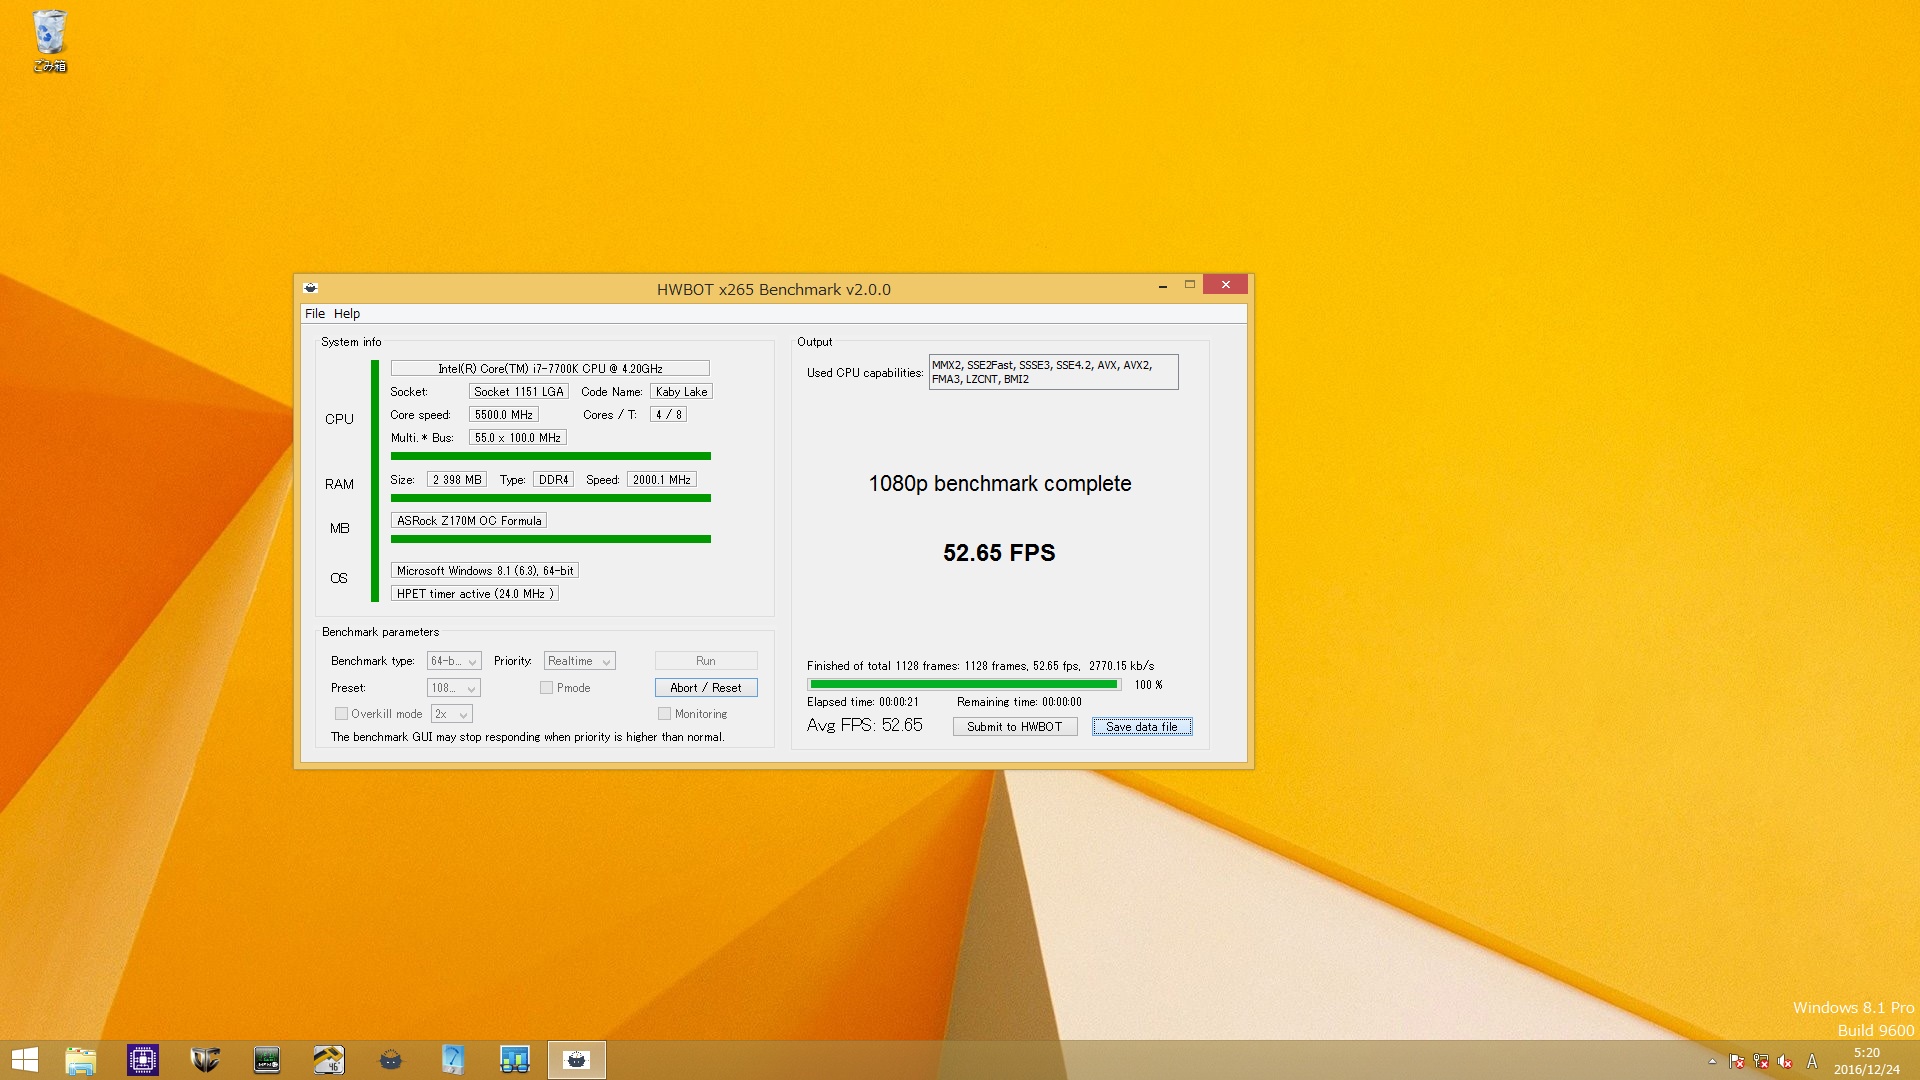
Task: Open the File menu
Action: click(315, 313)
